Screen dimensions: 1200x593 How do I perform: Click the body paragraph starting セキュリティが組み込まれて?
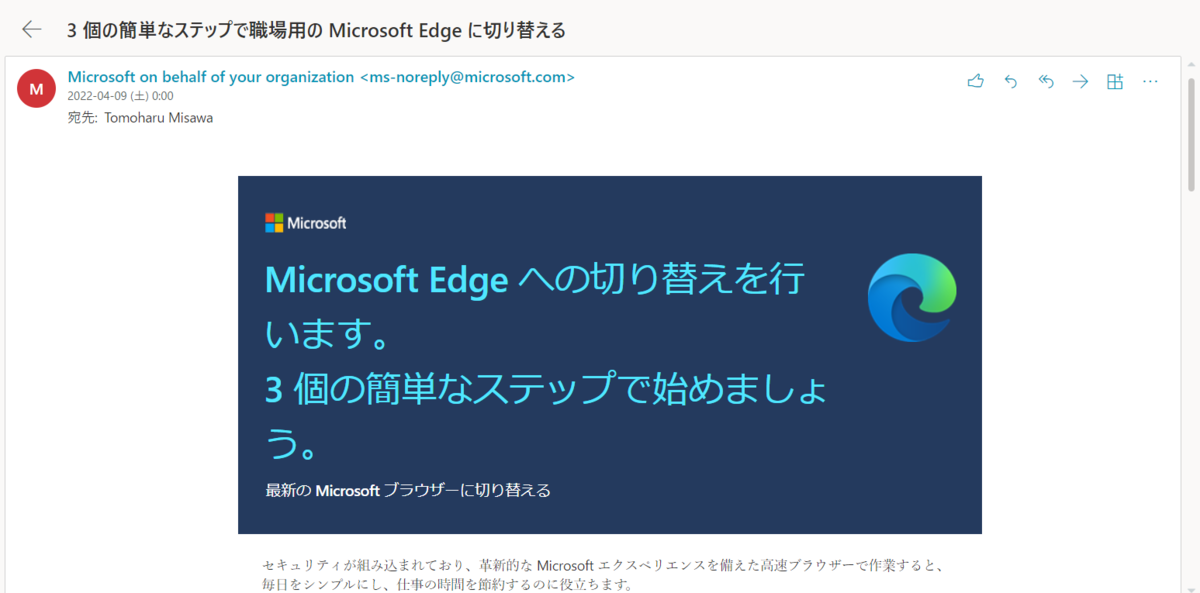(x=603, y=575)
